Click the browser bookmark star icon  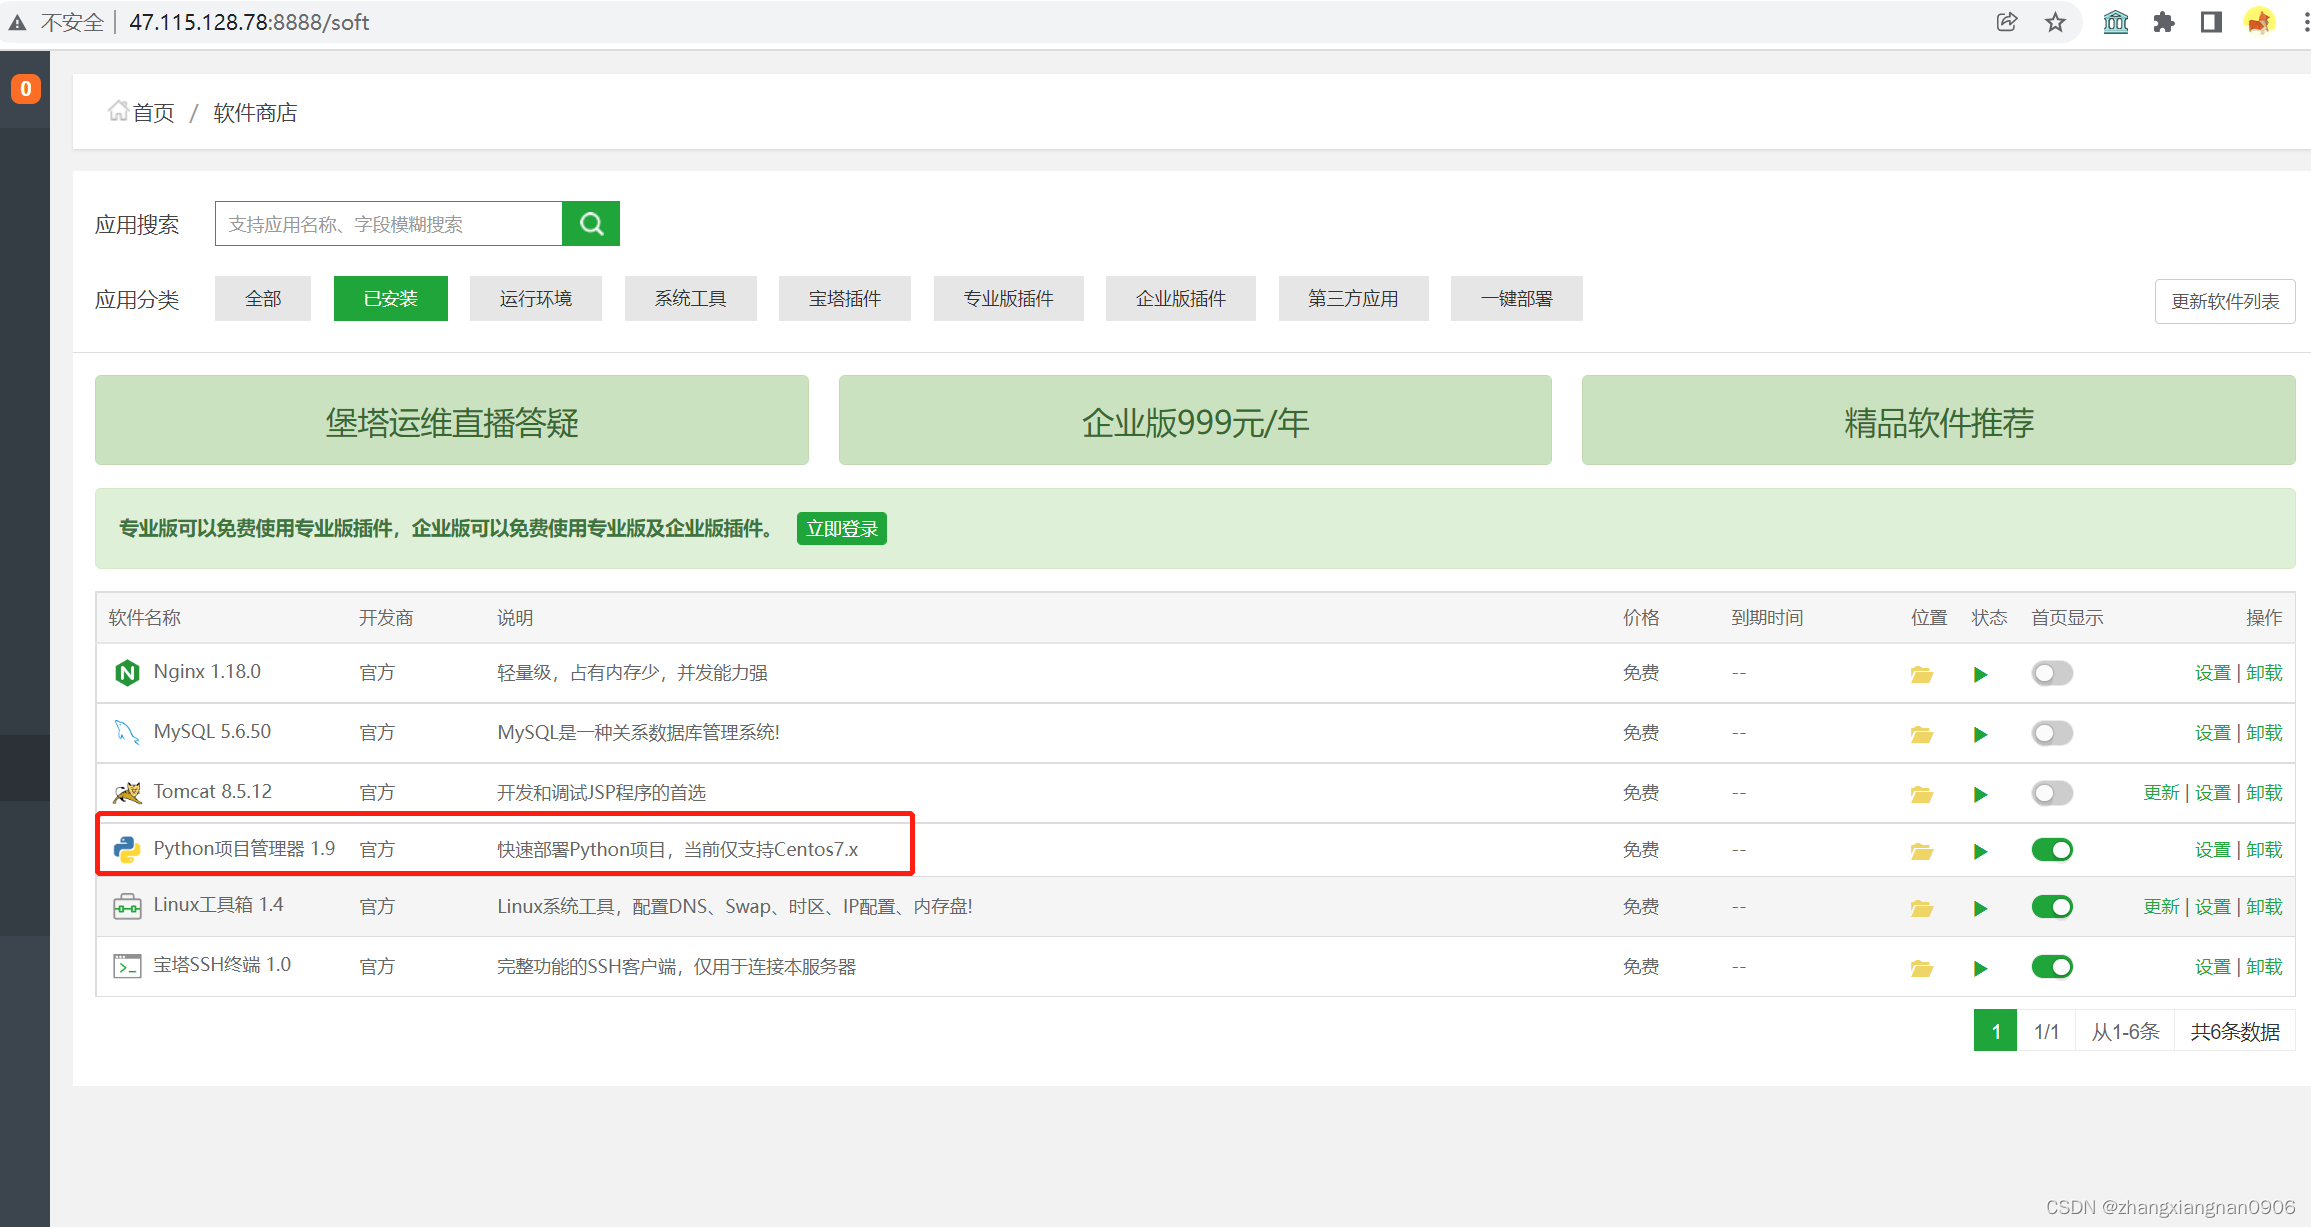point(2055,22)
